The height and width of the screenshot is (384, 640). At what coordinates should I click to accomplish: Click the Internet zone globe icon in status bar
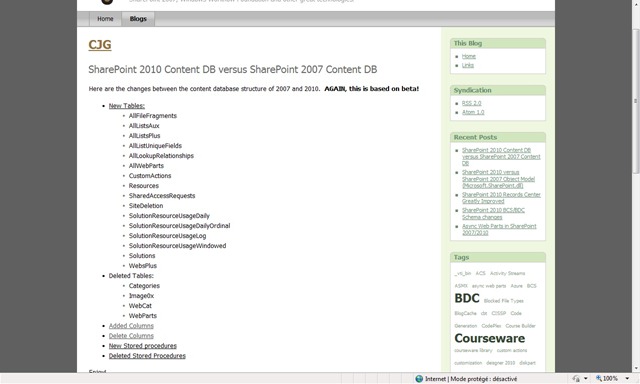point(419,379)
